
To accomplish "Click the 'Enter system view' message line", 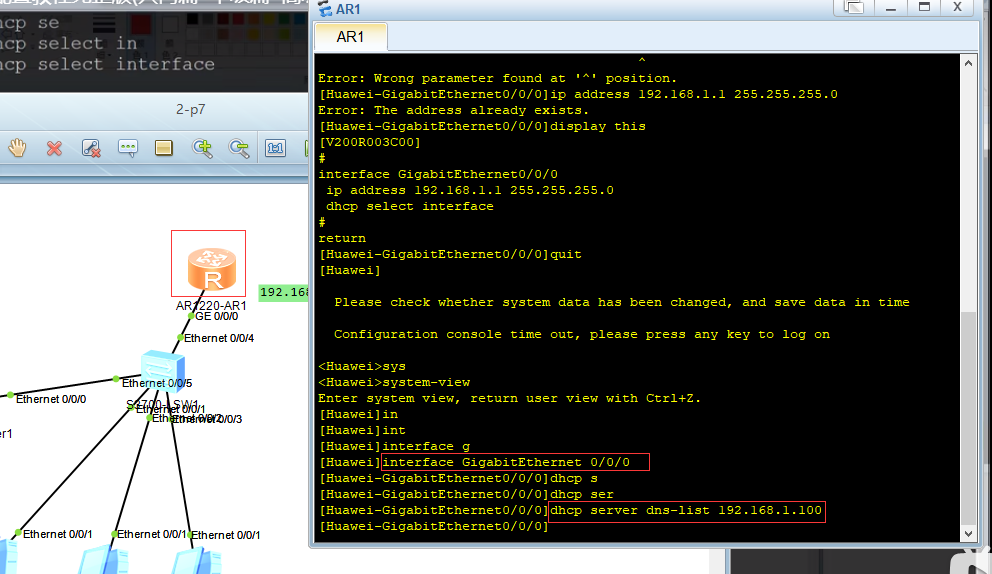I will tap(509, 399).
